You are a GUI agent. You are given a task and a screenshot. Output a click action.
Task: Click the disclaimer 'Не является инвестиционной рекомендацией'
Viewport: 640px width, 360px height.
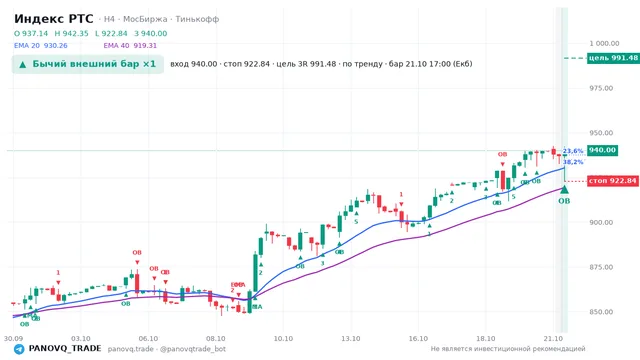click(x=508, y=349)
